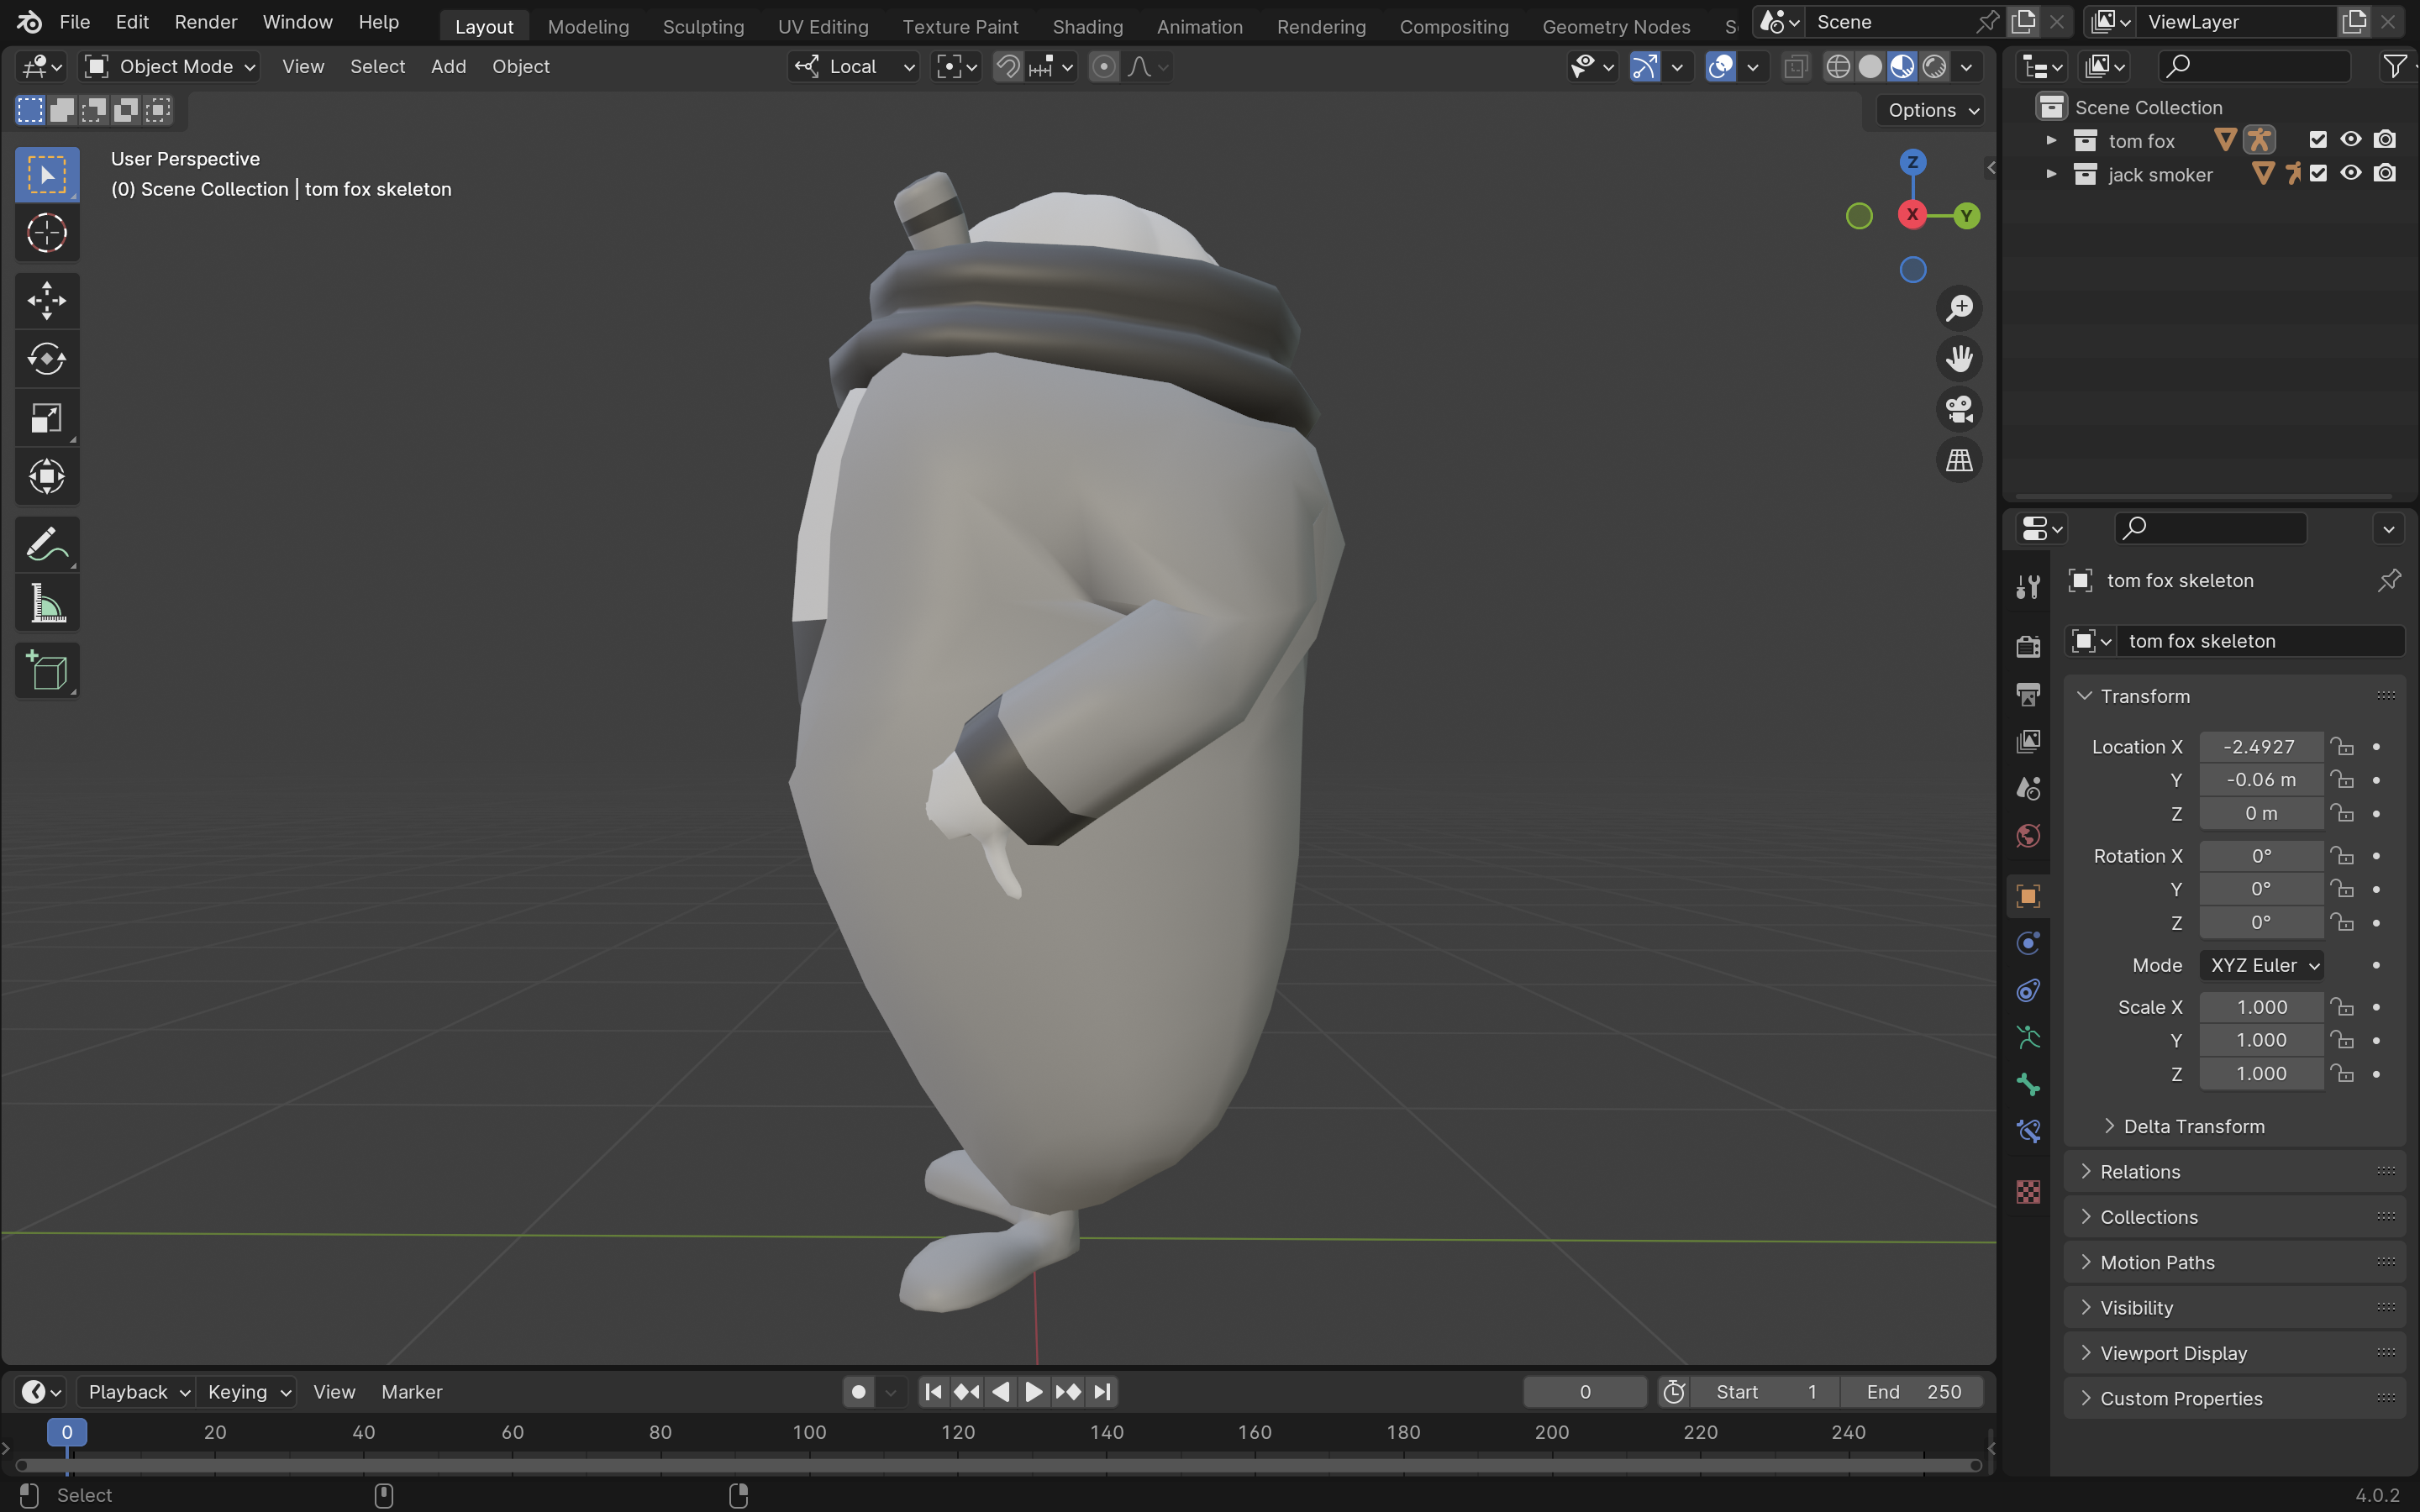Expand the Relations panel

coord(2139,1172)
